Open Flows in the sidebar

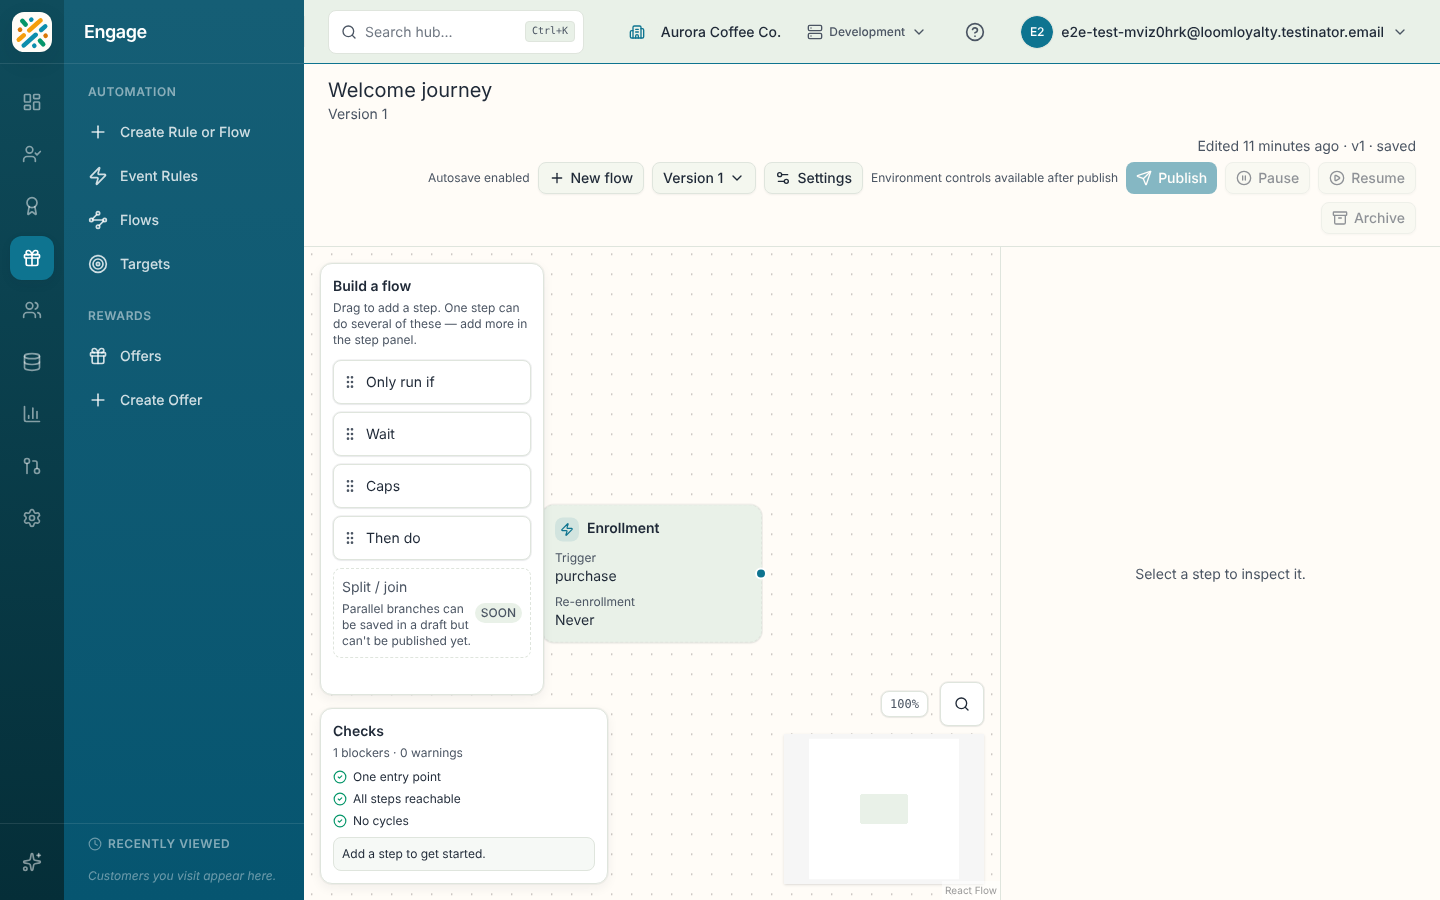pyautogui.click(x=184, y=220)
